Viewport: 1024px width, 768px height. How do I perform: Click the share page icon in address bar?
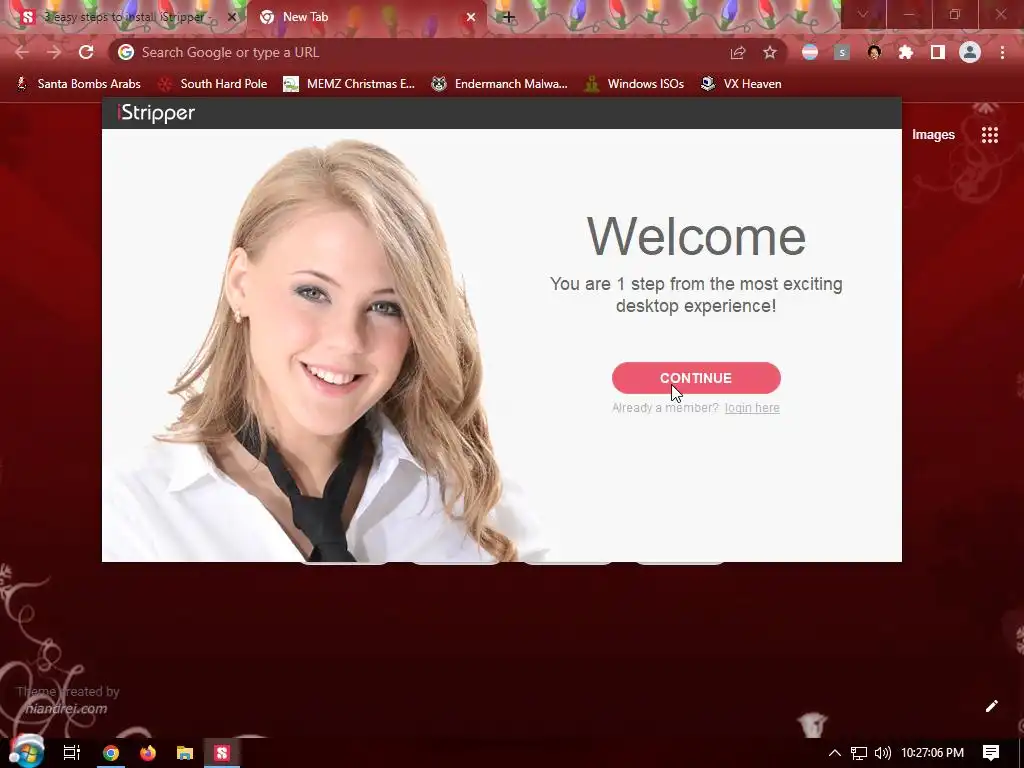coord(738,52)
